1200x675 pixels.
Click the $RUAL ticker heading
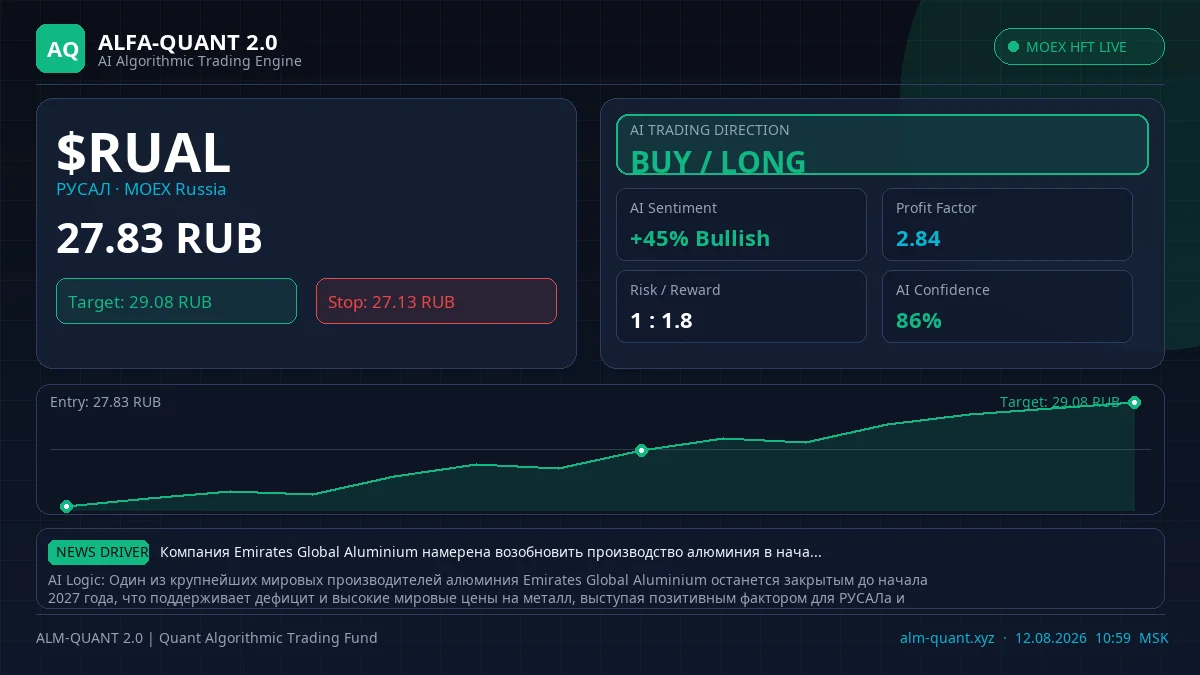pos(143,153)
